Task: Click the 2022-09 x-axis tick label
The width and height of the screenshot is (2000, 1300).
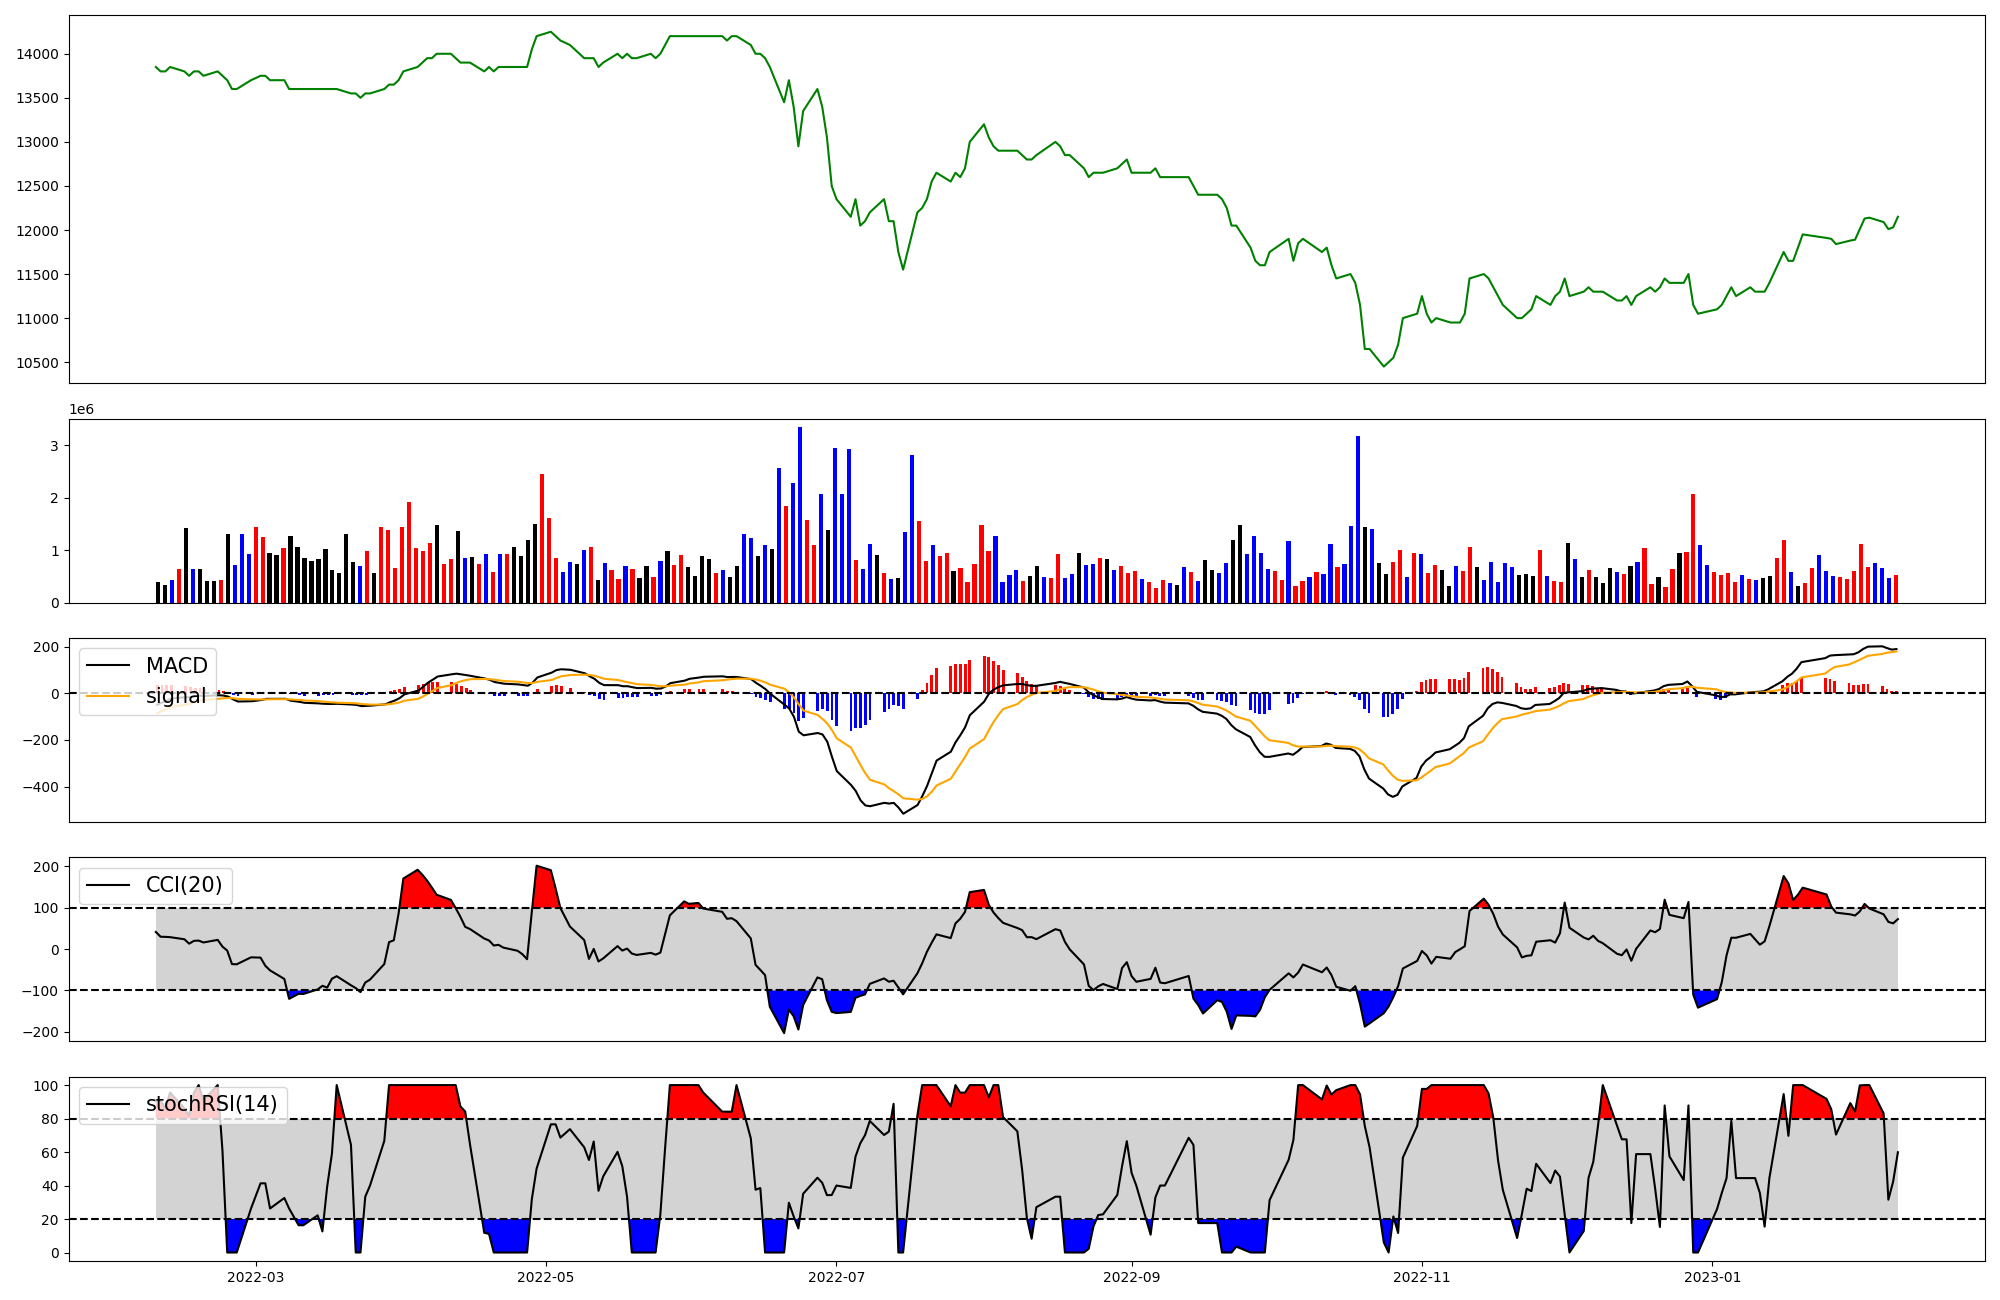Action: [1132, 1277]
